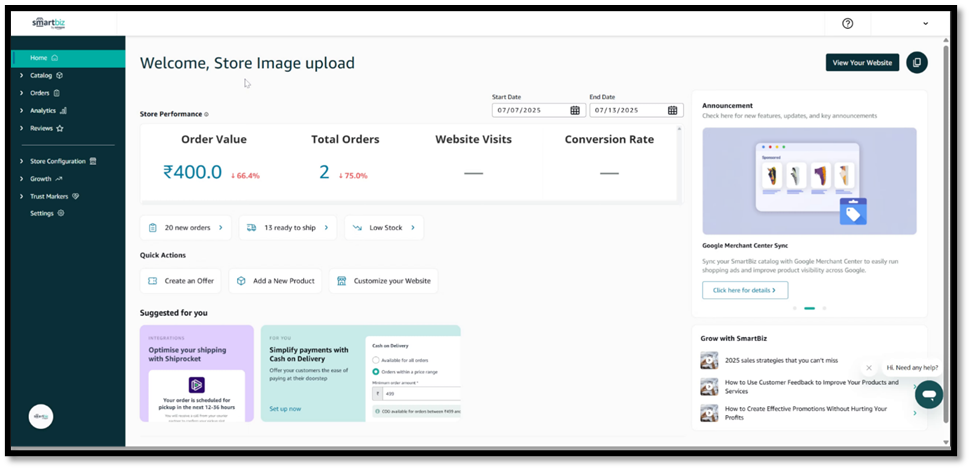
Task: Click the minimum order amount field
Action: click(420, 393)
